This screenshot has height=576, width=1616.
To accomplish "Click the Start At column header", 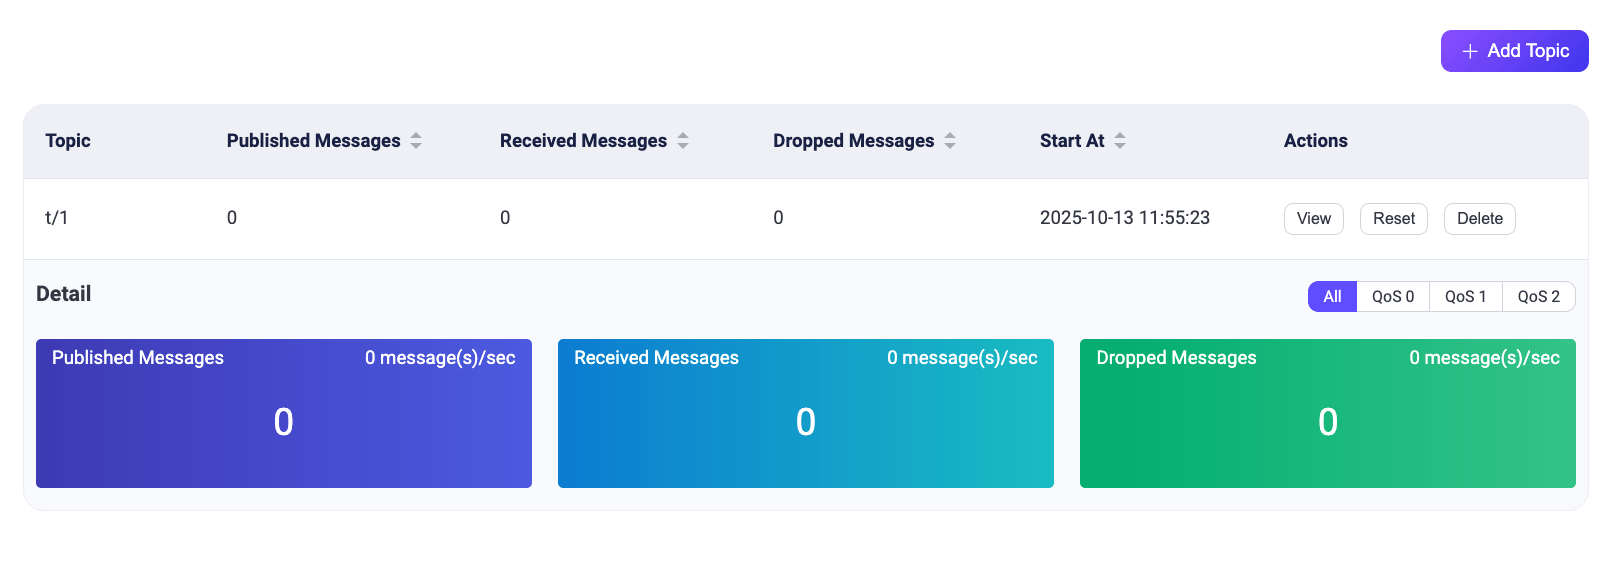I will pyautogui.click(x=1071, y=141).
